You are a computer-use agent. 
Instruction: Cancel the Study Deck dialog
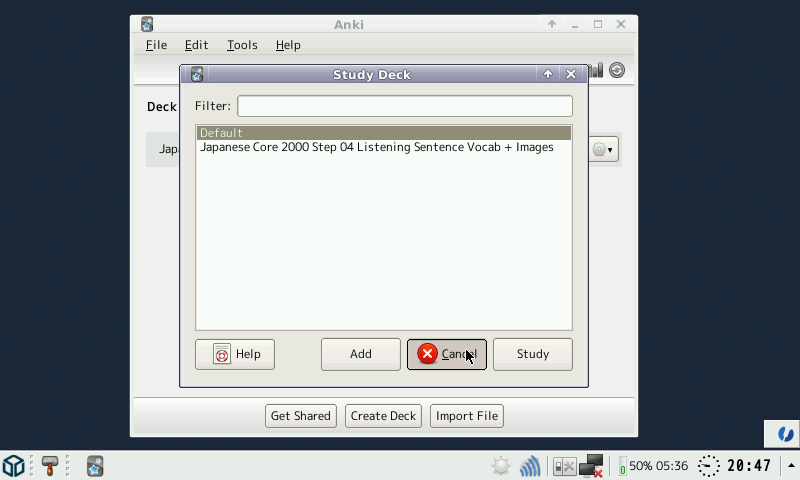click(447, 354)
